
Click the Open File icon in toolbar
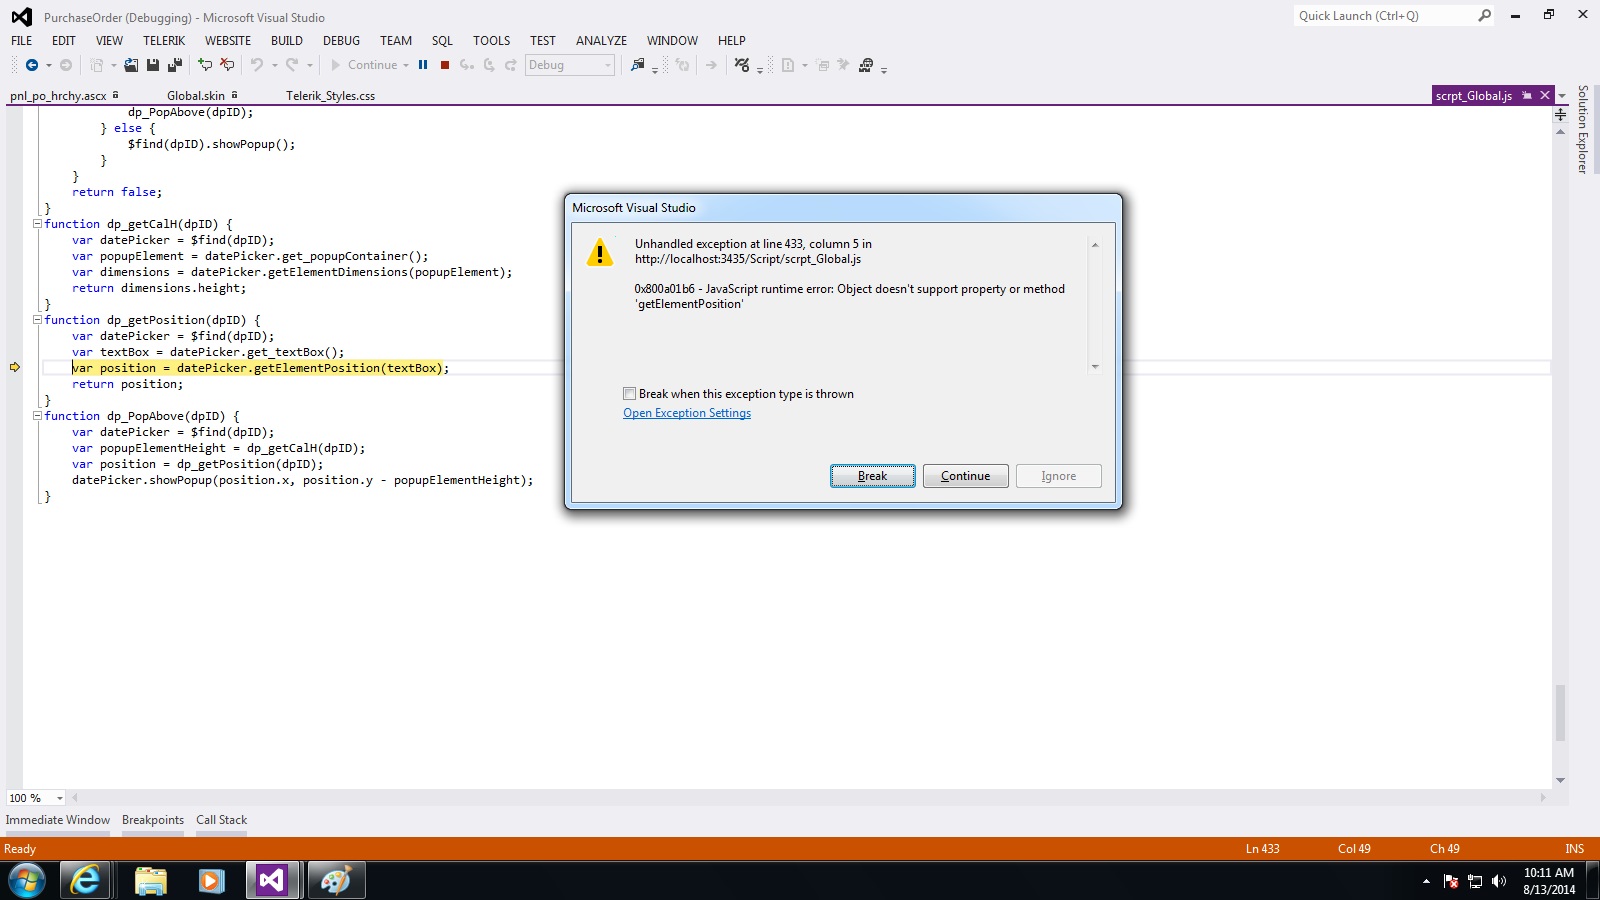pyautogui.click(x=131, y=65)
